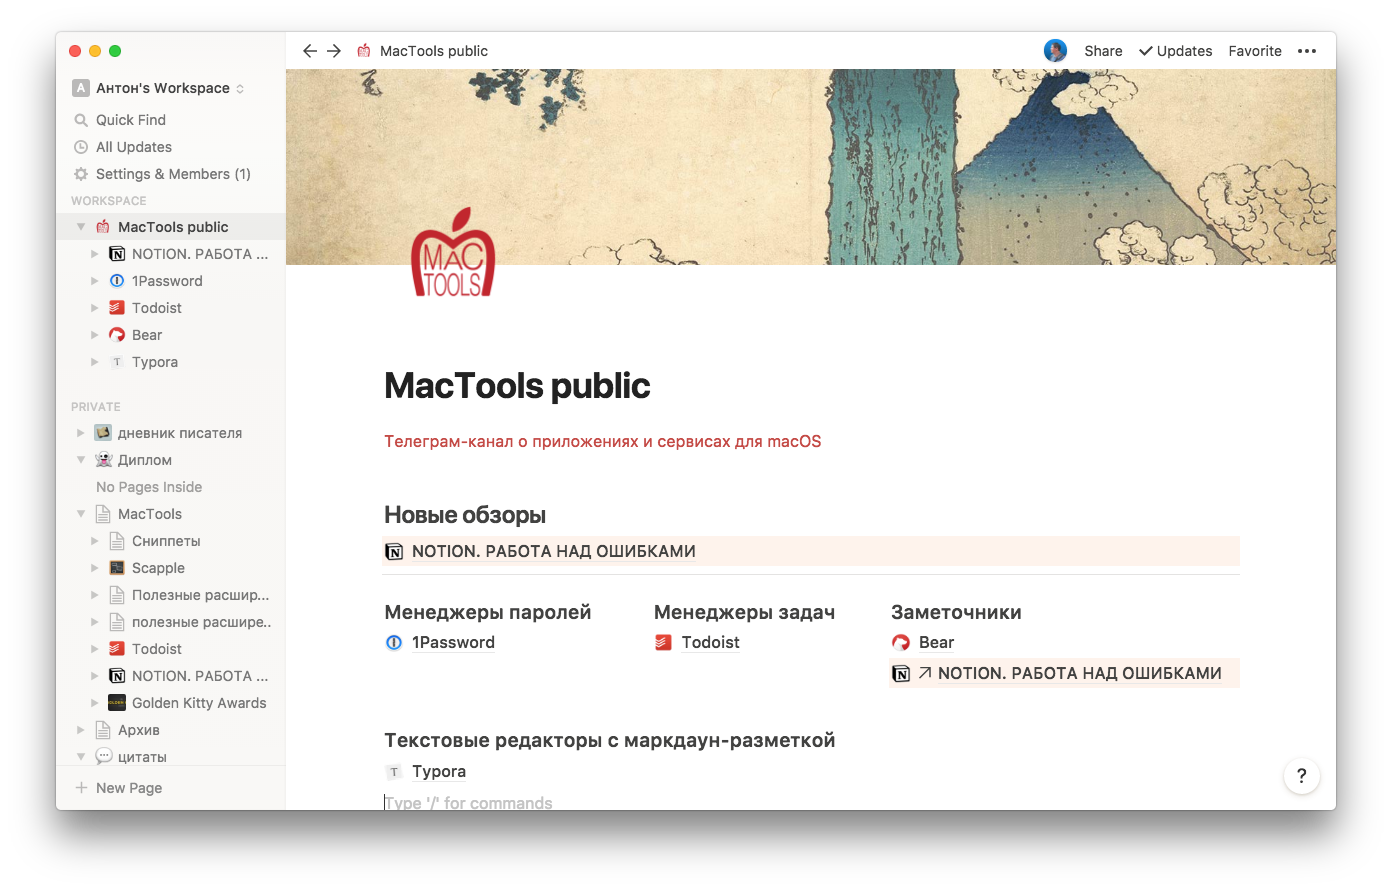
Task: Click the Архив page icon
Action: (x=103, y=730)
